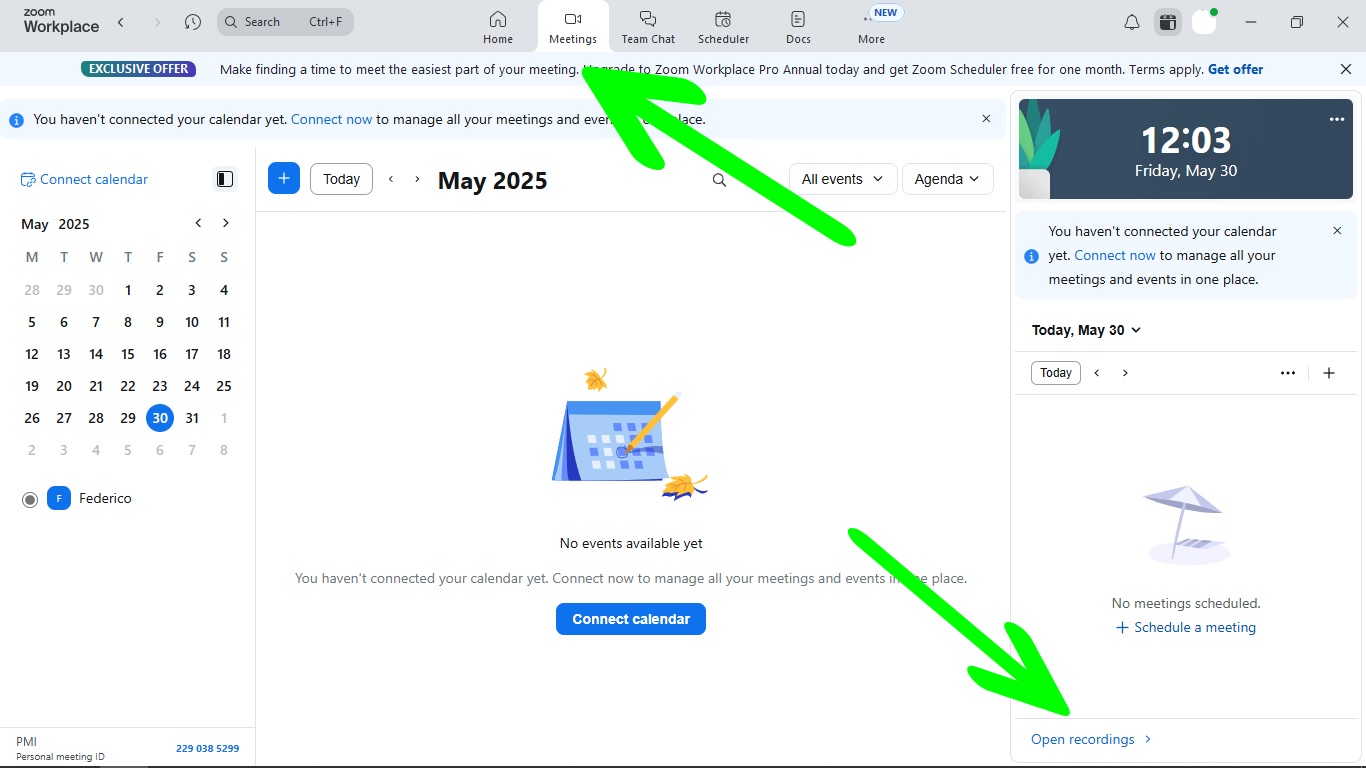Image resolution: width=1366 pixels, height=768 pixels.
Task: Expand the All events dropdown
Action: 842,179
